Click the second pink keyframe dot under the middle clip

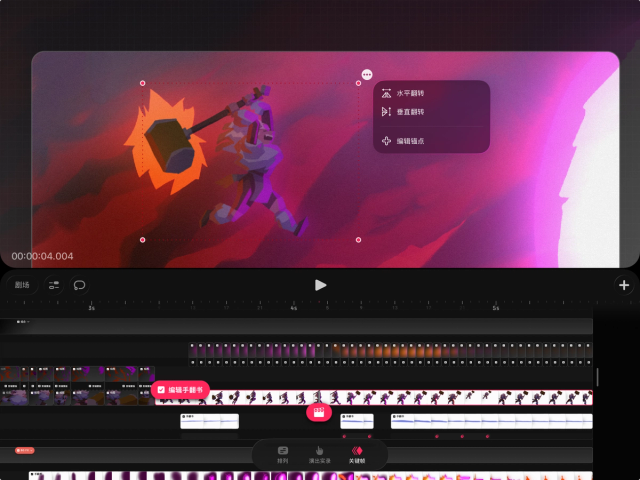[369, 436]
